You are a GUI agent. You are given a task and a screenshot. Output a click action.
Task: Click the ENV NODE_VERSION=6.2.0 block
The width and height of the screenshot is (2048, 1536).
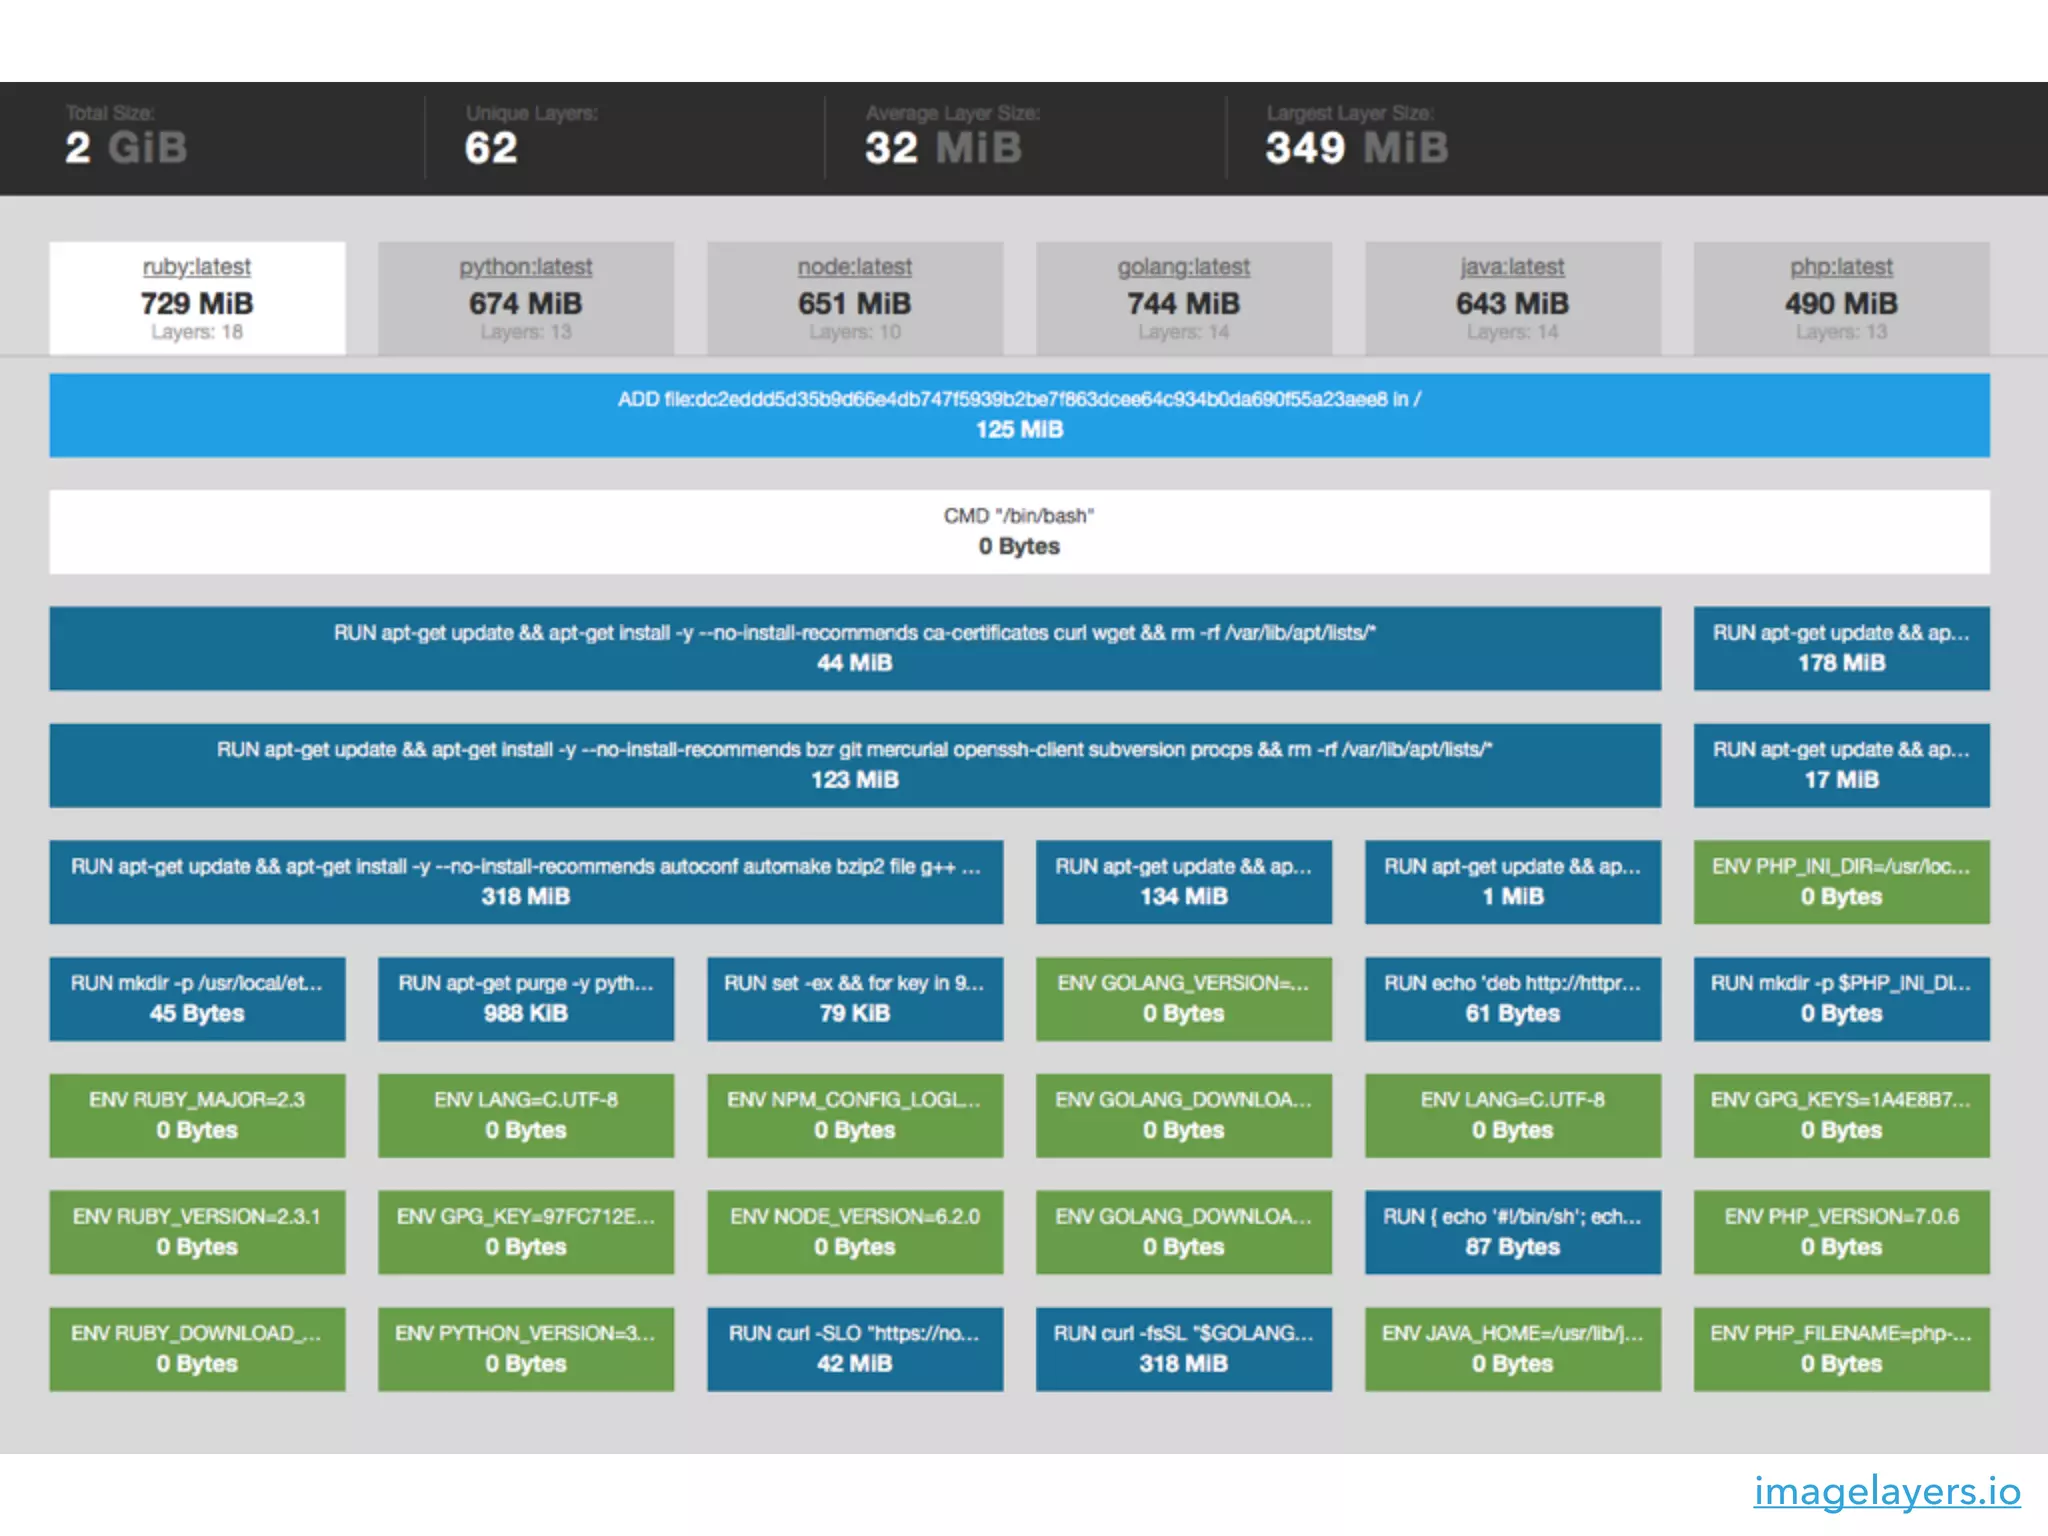[x=854, y=1232]
